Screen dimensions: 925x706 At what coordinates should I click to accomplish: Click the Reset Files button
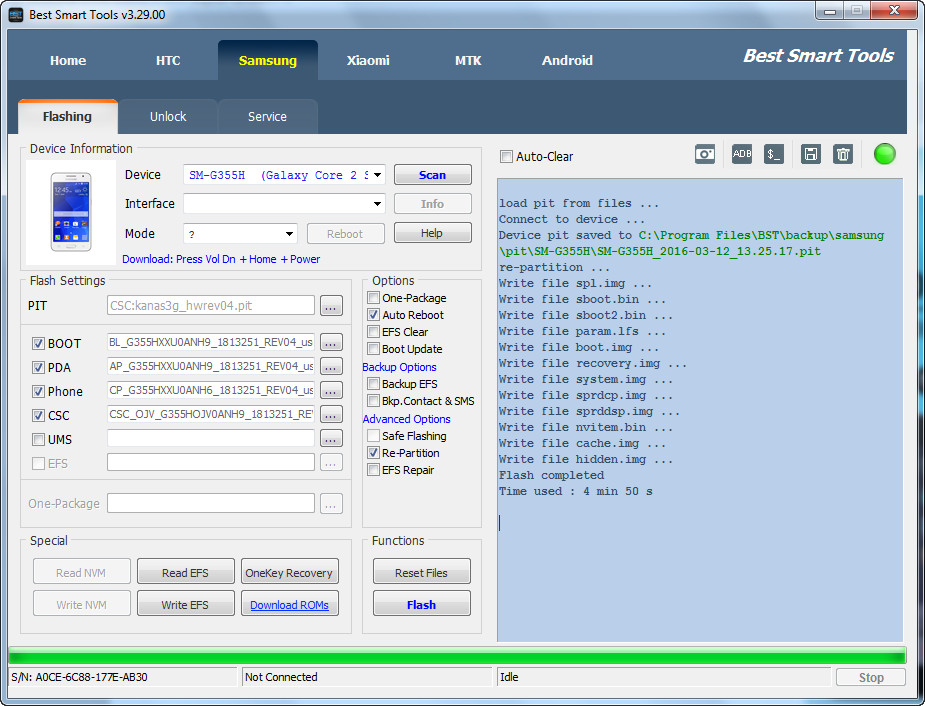click(421, 572)
